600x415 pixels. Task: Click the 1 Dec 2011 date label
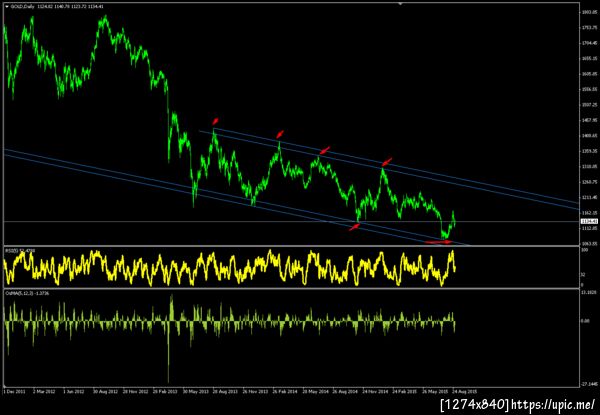tap(15, 392)
